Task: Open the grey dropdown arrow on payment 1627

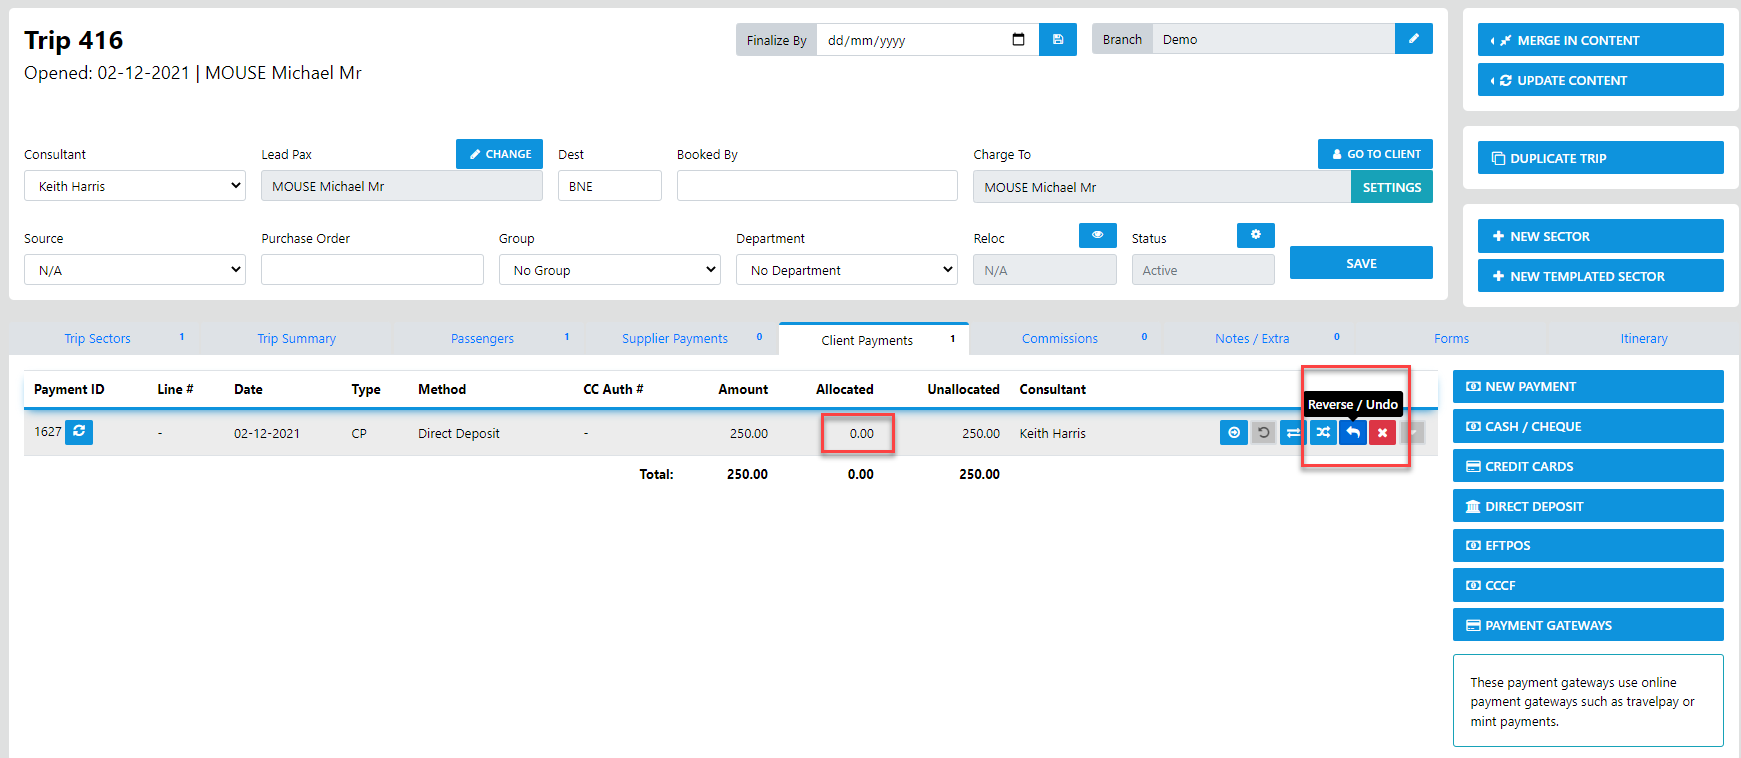Action: coord(1412,433)
